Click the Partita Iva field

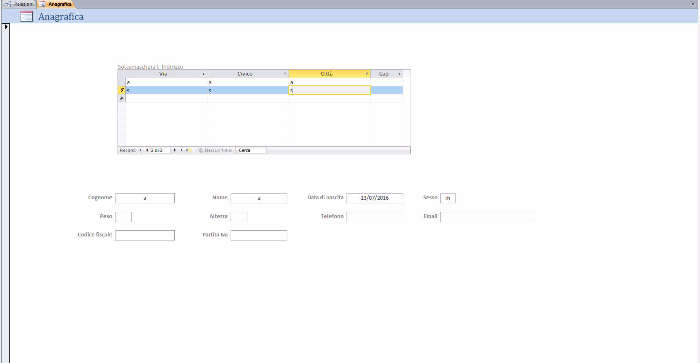[x=259, y=235]
